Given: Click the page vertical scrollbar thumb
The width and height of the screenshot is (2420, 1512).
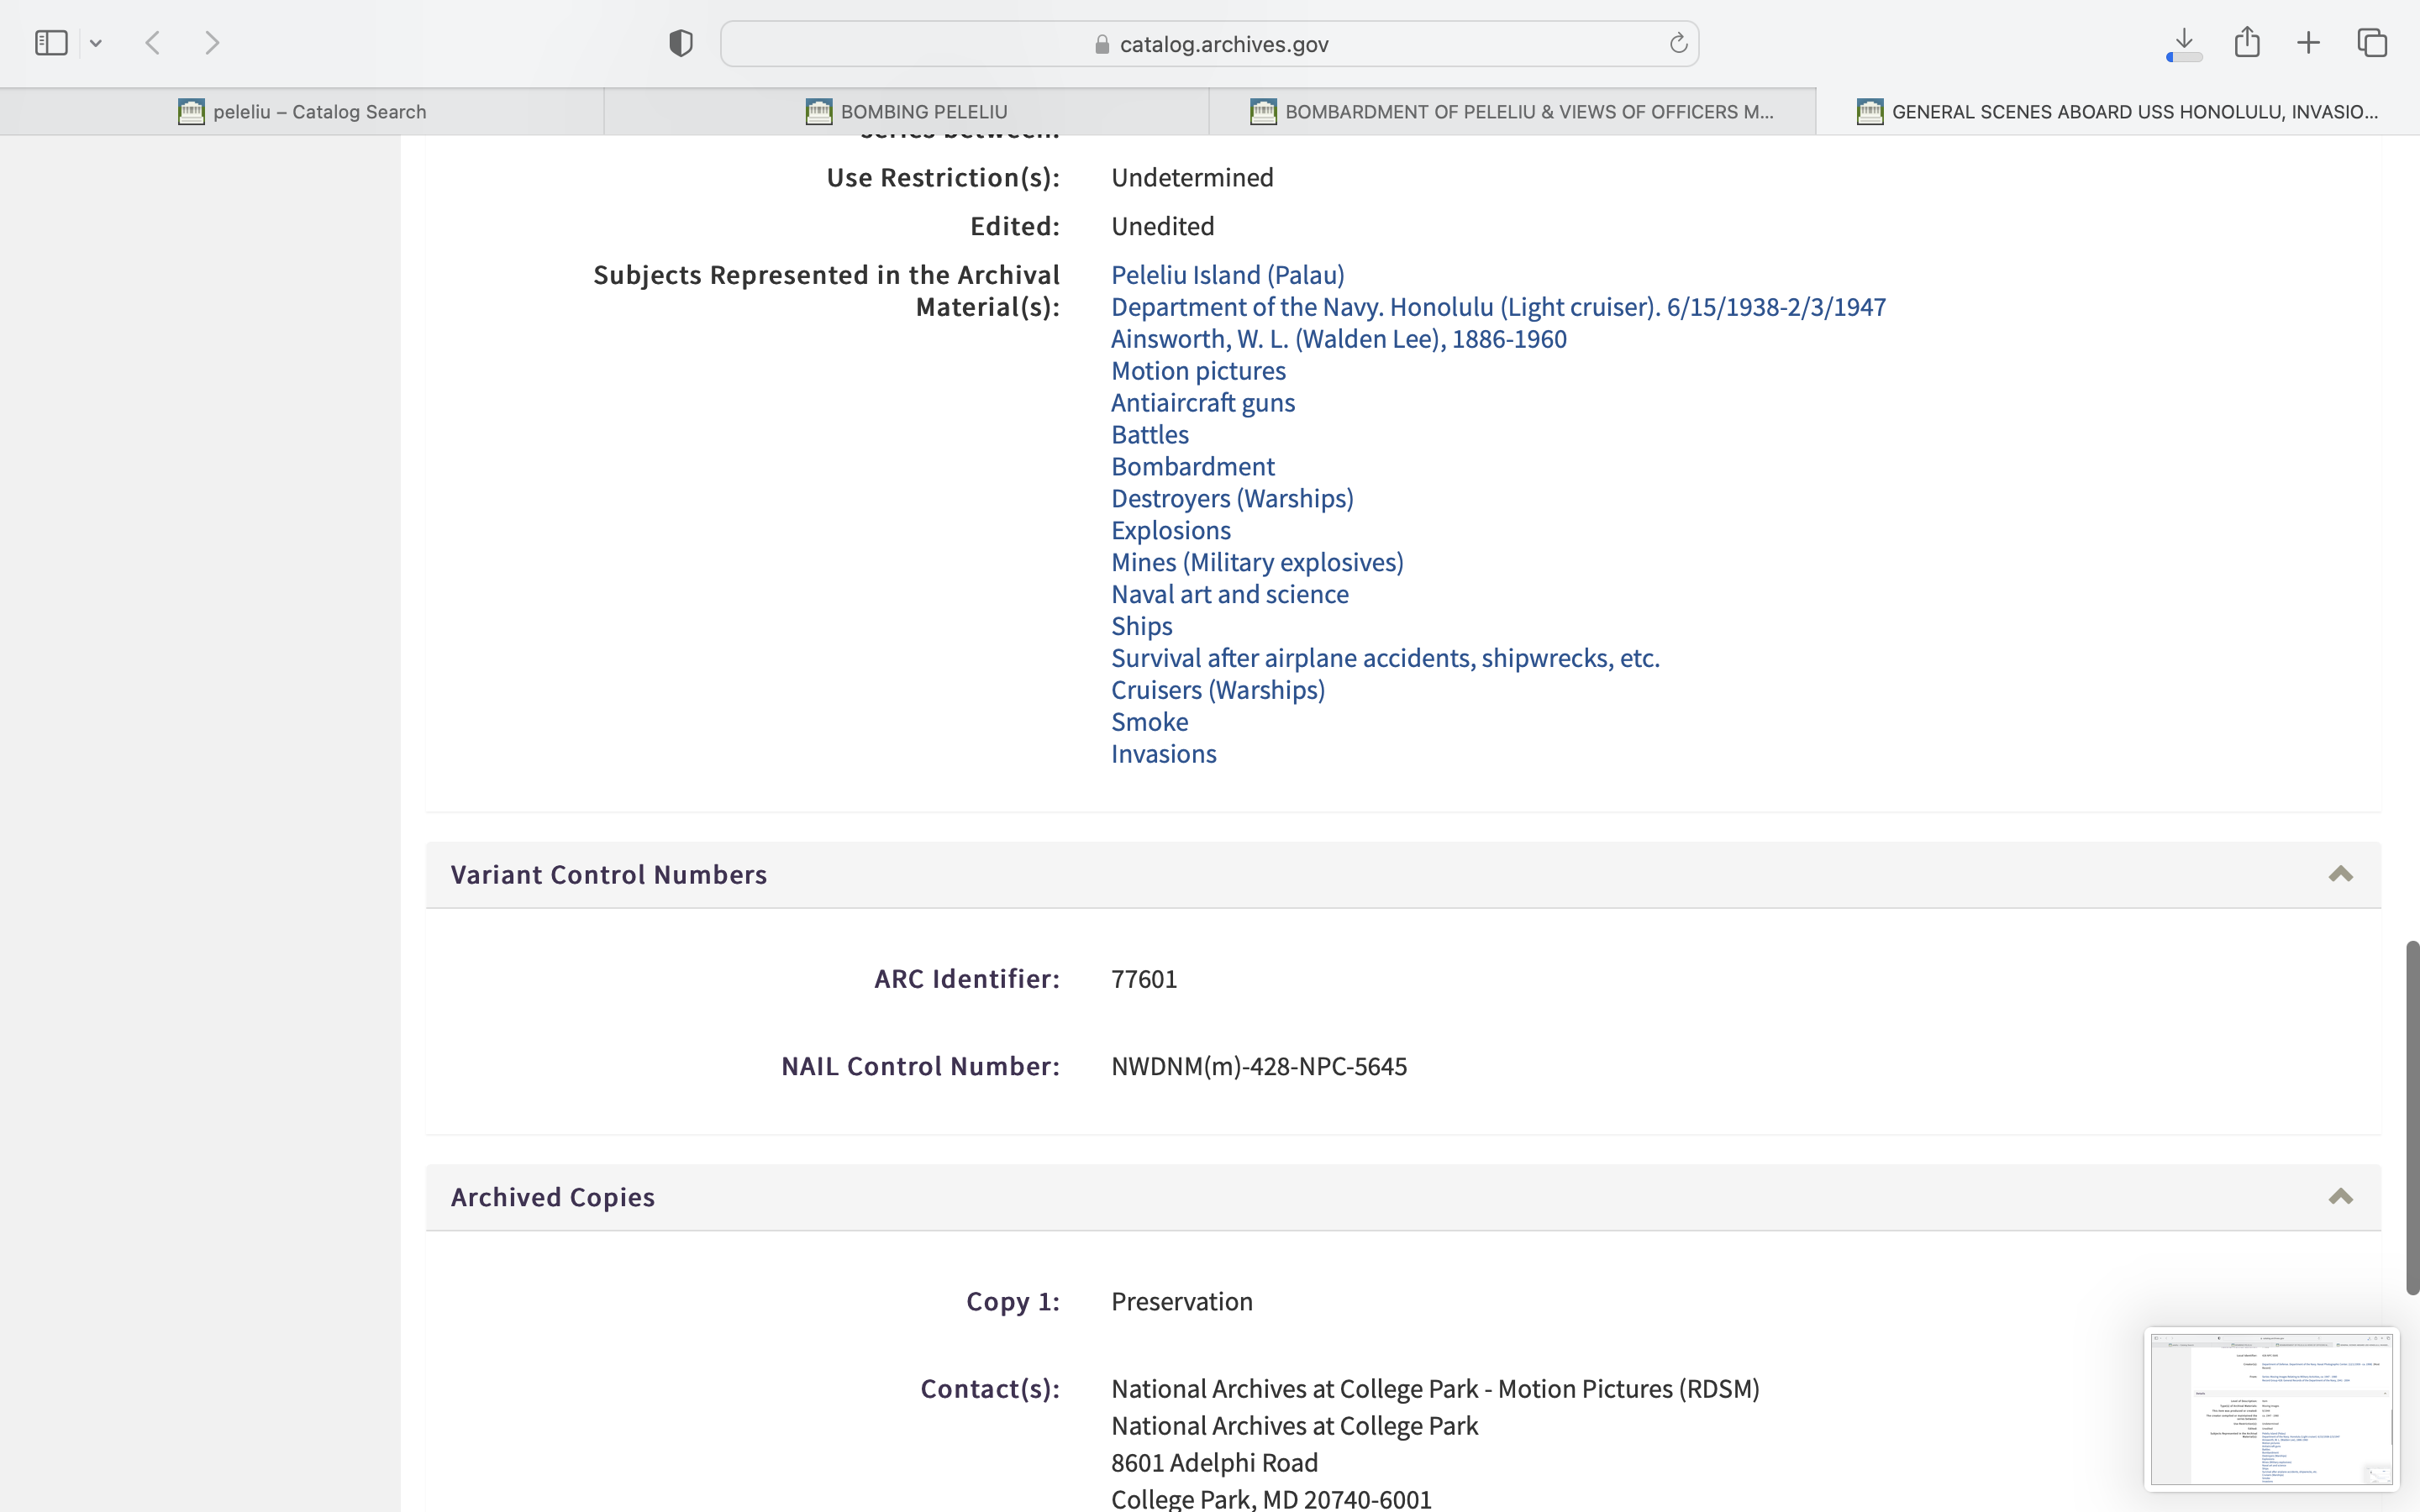Looking at the screenshot, I should click(x=2411, y=1116).
